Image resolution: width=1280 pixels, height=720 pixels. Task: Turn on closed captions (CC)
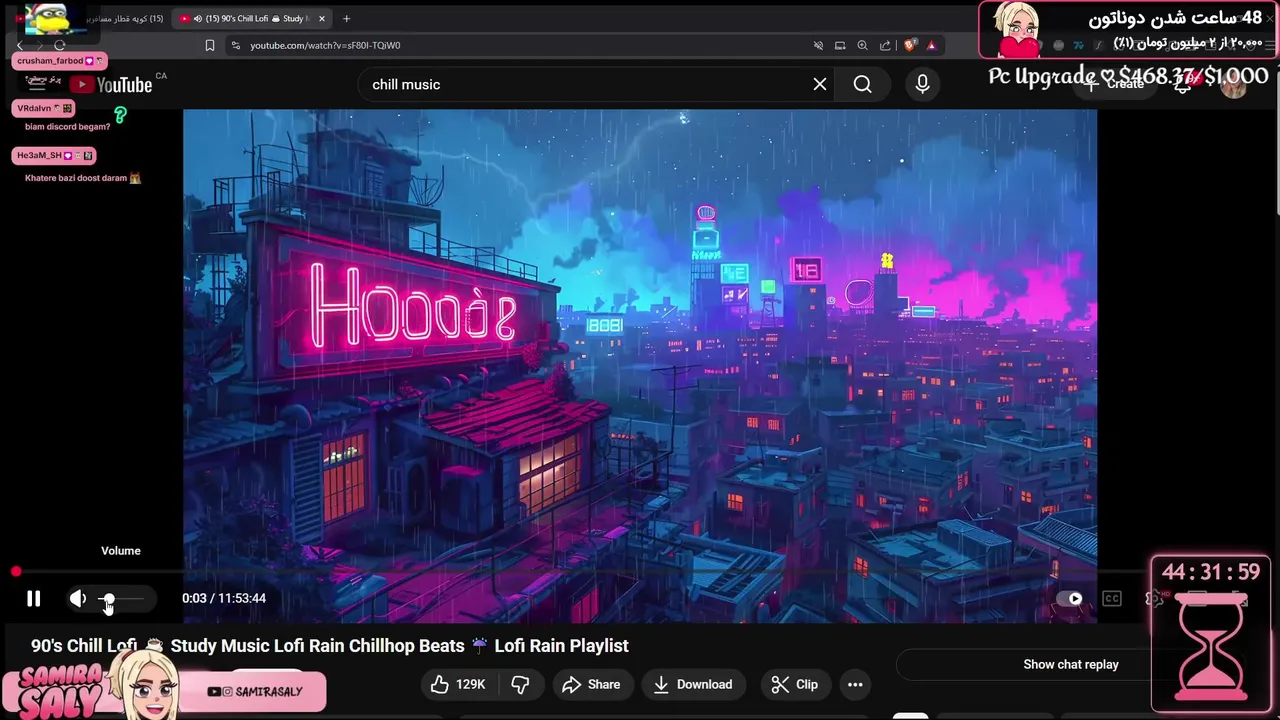click(1112, 598)
